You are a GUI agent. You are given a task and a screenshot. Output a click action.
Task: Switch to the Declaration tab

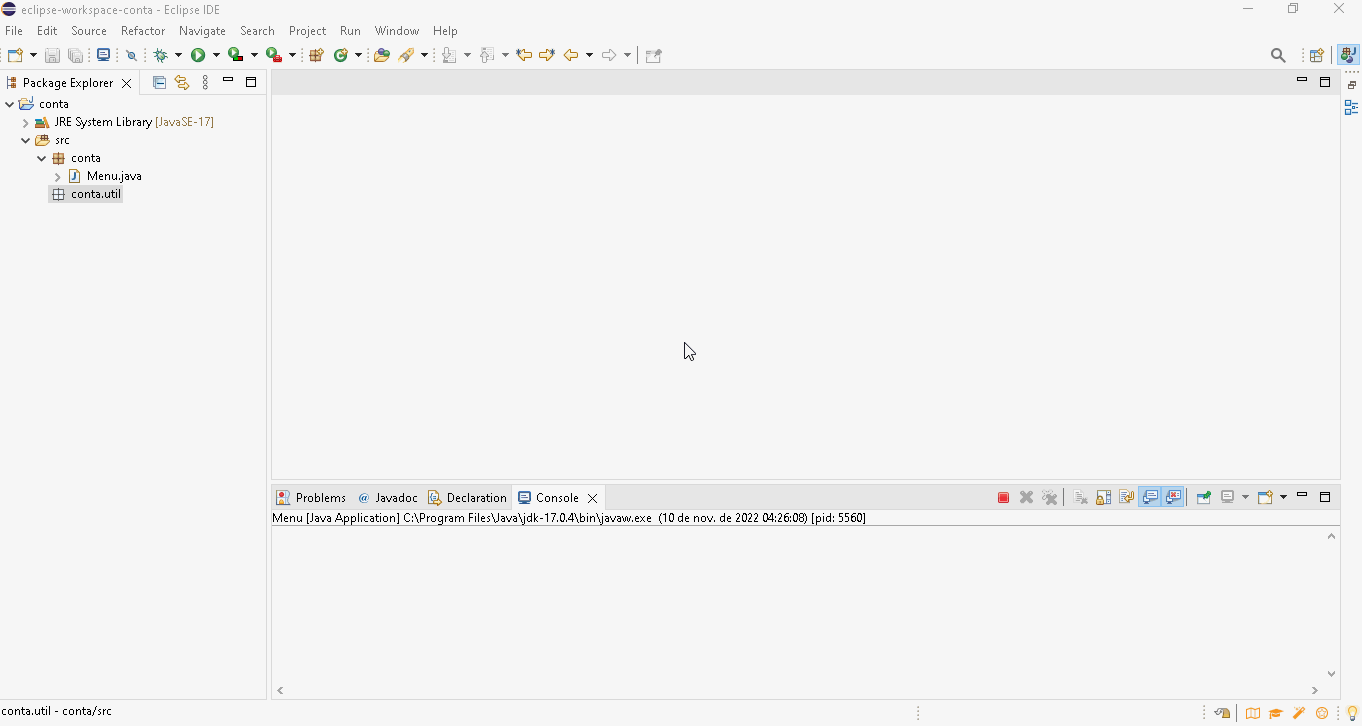(468, 497)
